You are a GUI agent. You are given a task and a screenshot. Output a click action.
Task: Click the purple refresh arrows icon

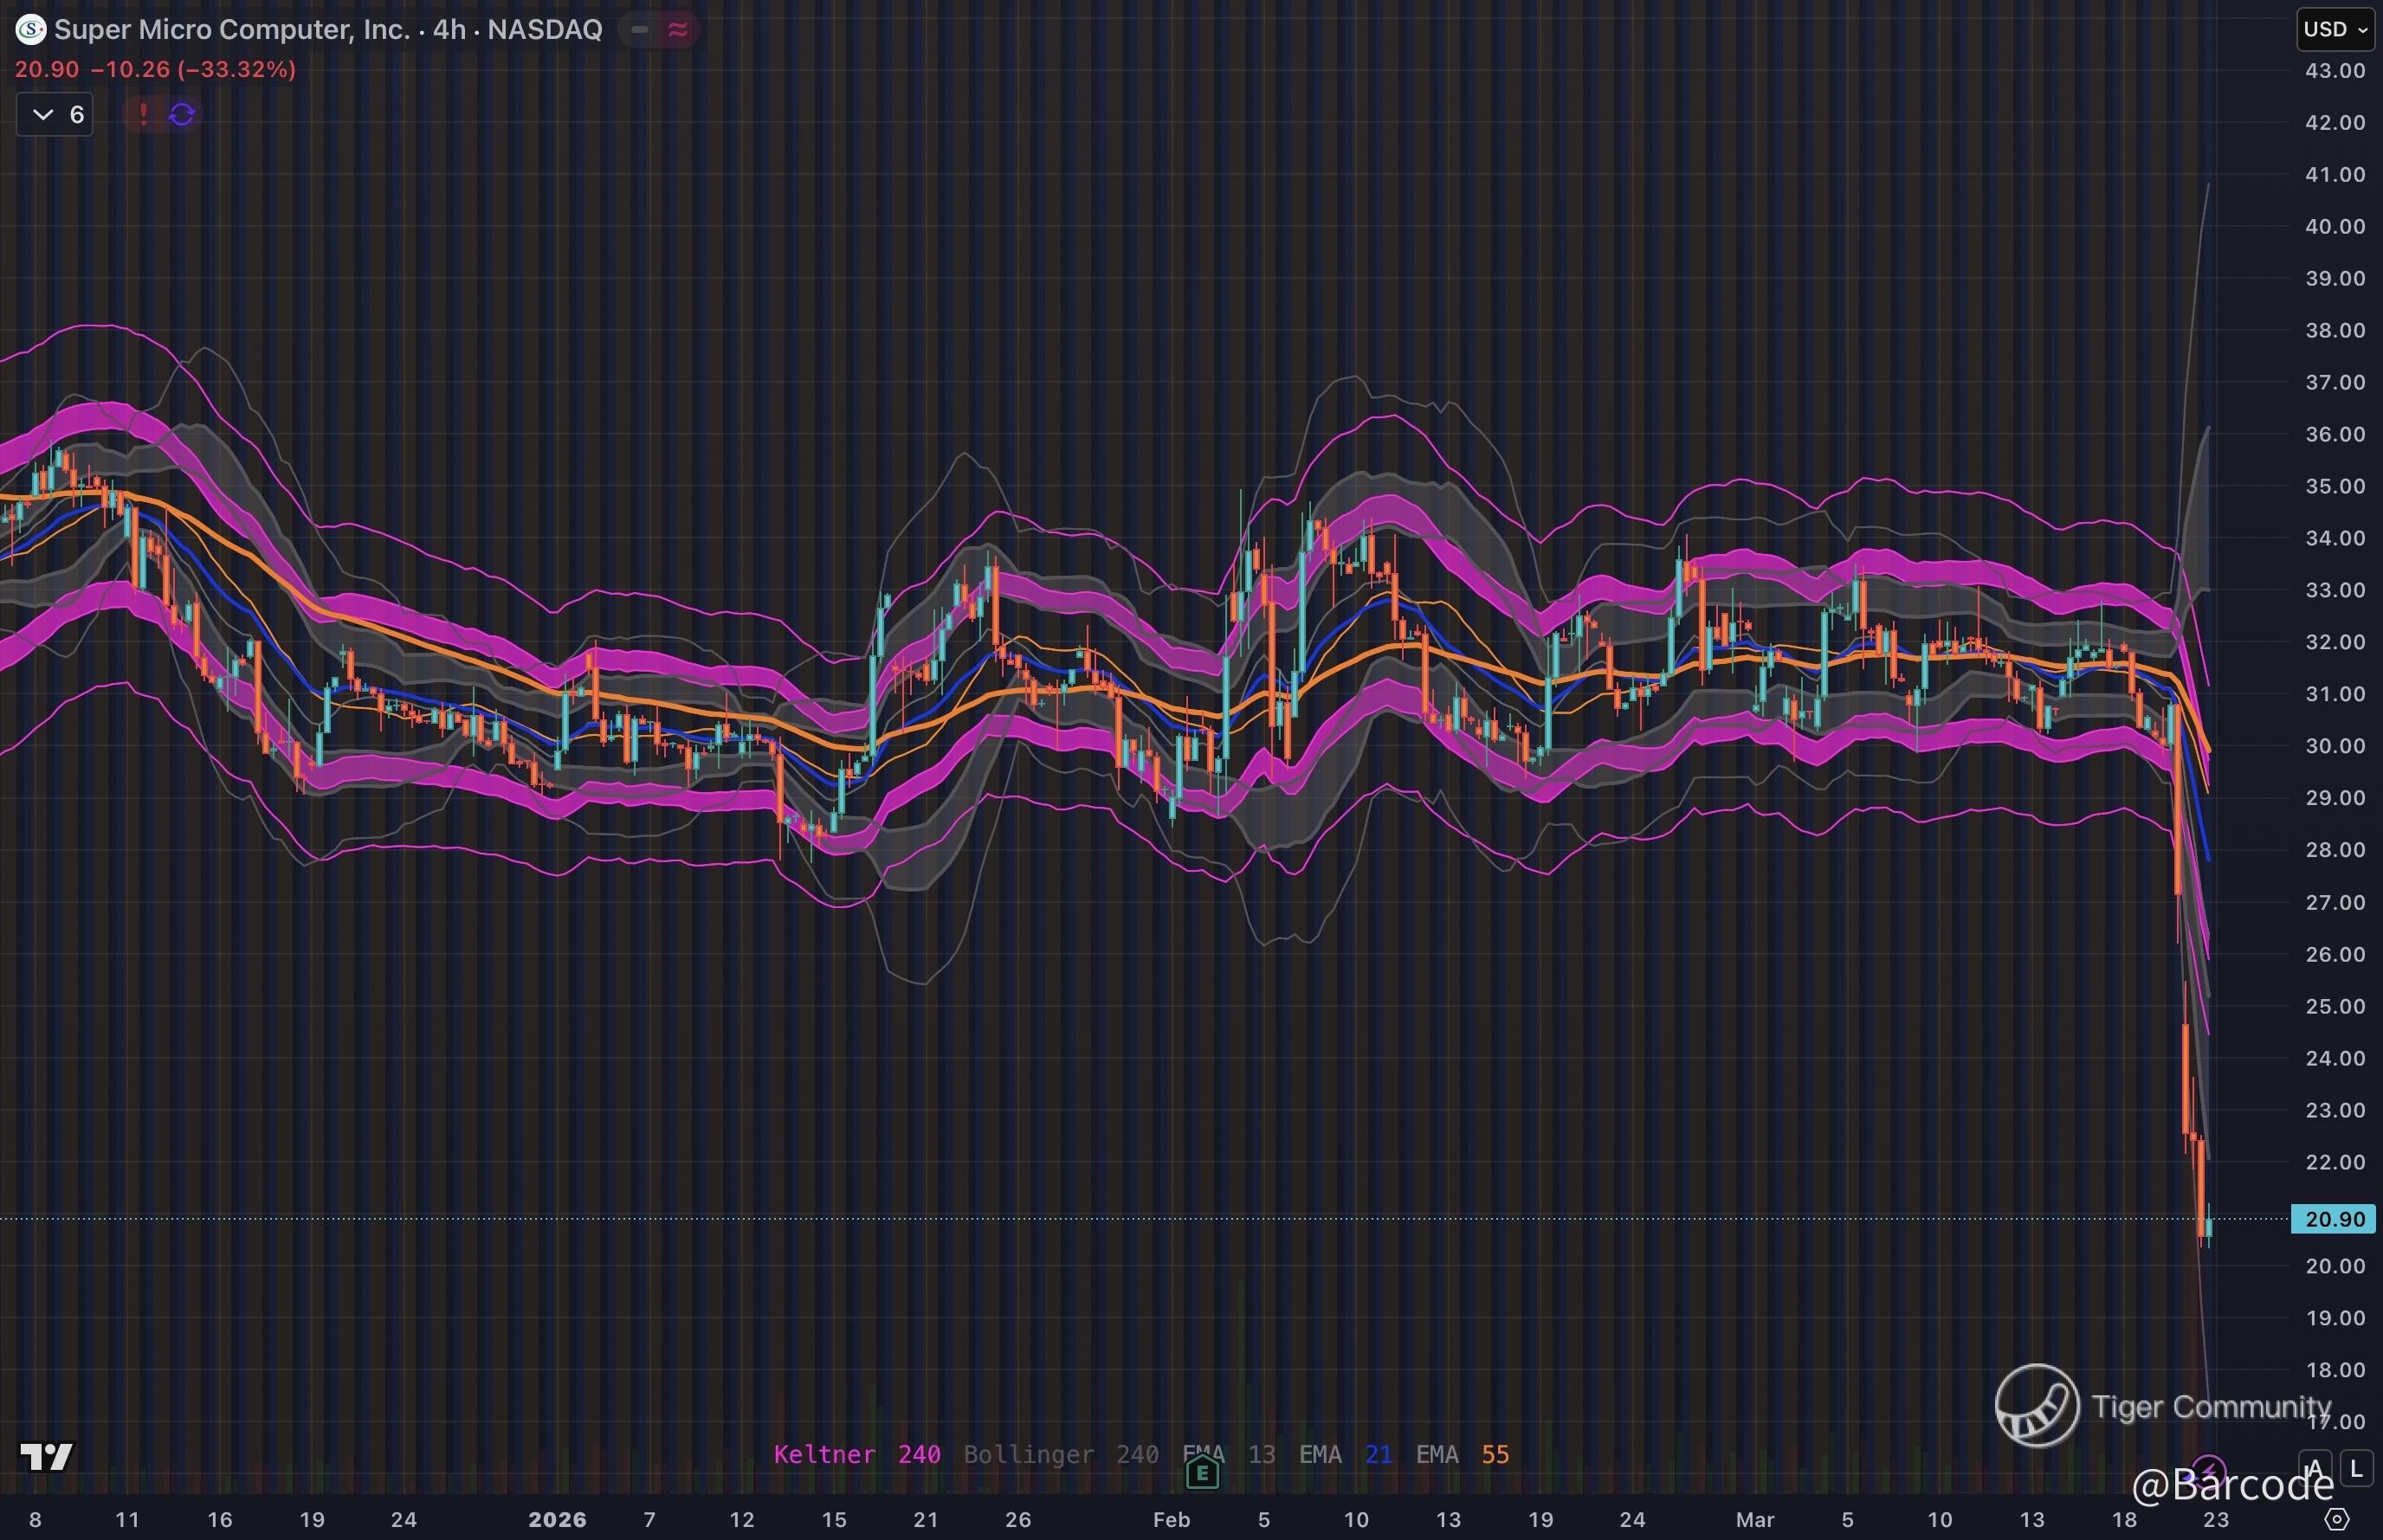[182, 114]
